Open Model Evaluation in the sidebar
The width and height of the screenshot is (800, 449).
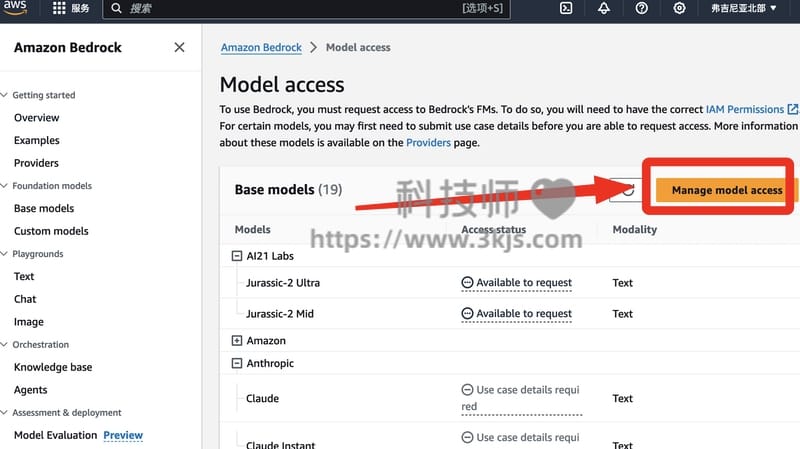click(56, 435)
